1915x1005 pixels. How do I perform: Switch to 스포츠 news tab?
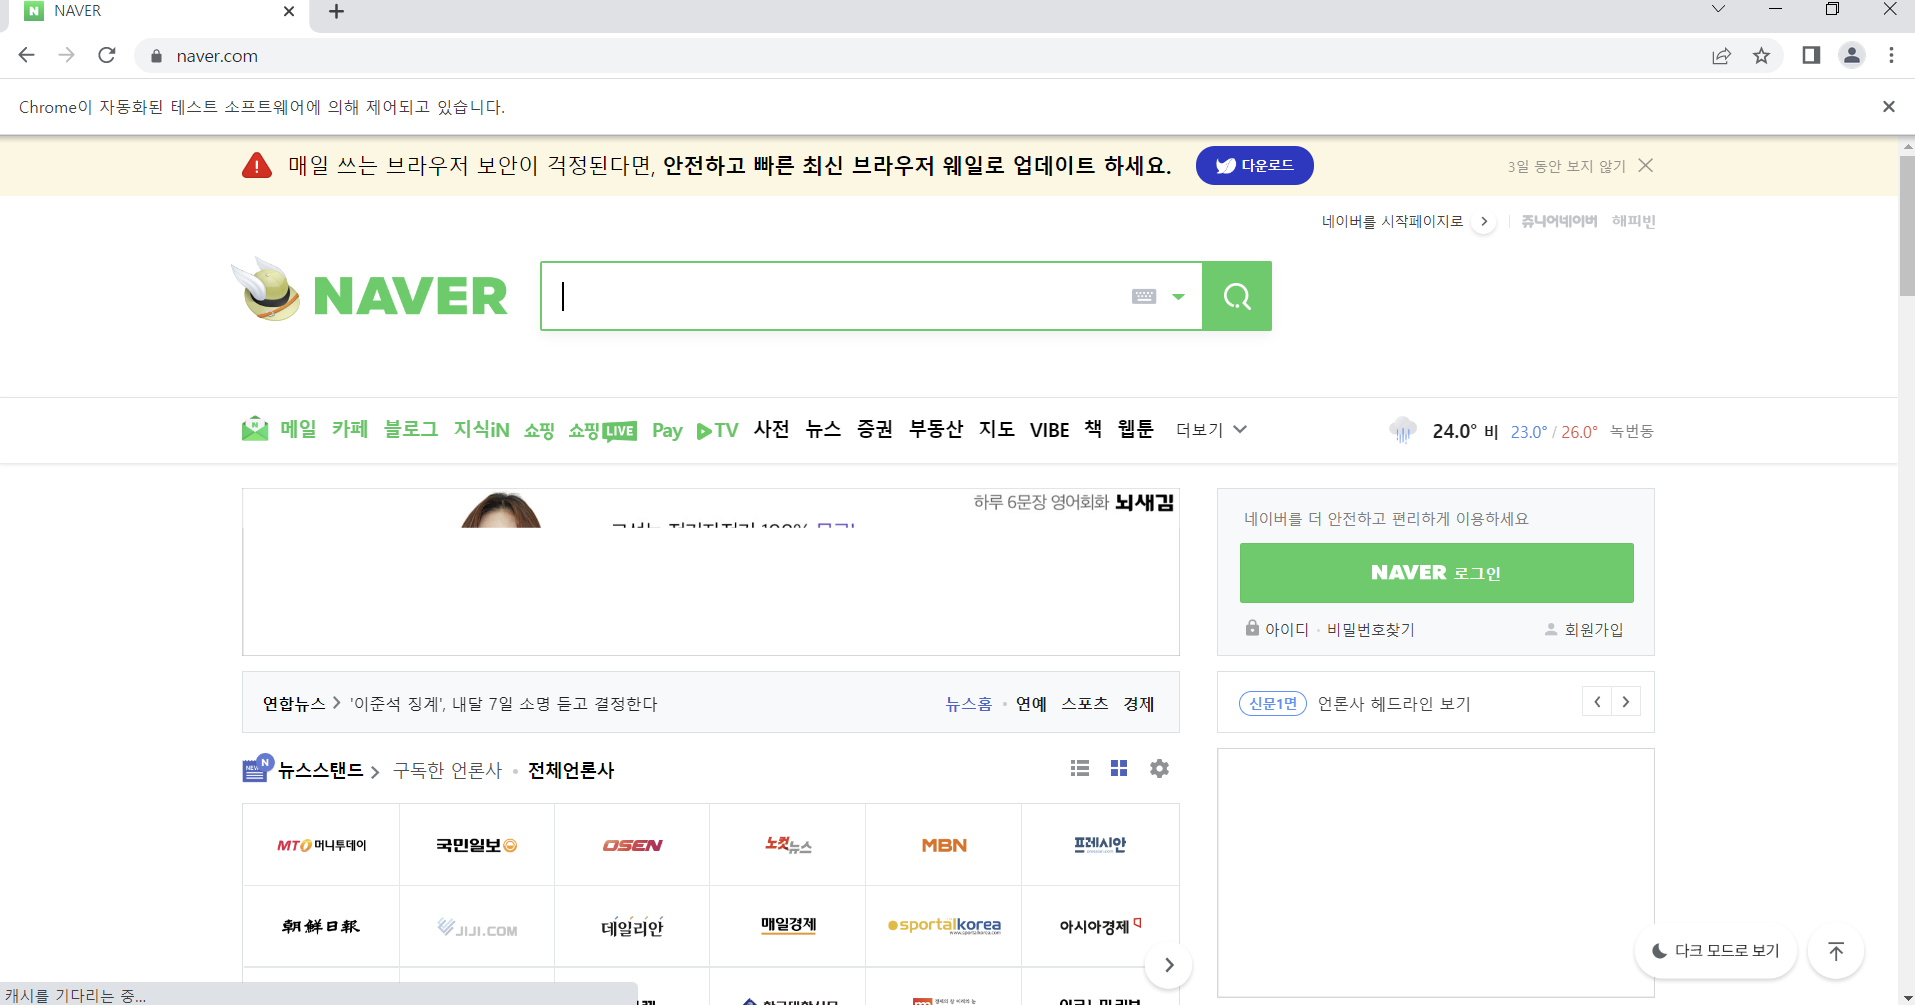click(1085, 704)
